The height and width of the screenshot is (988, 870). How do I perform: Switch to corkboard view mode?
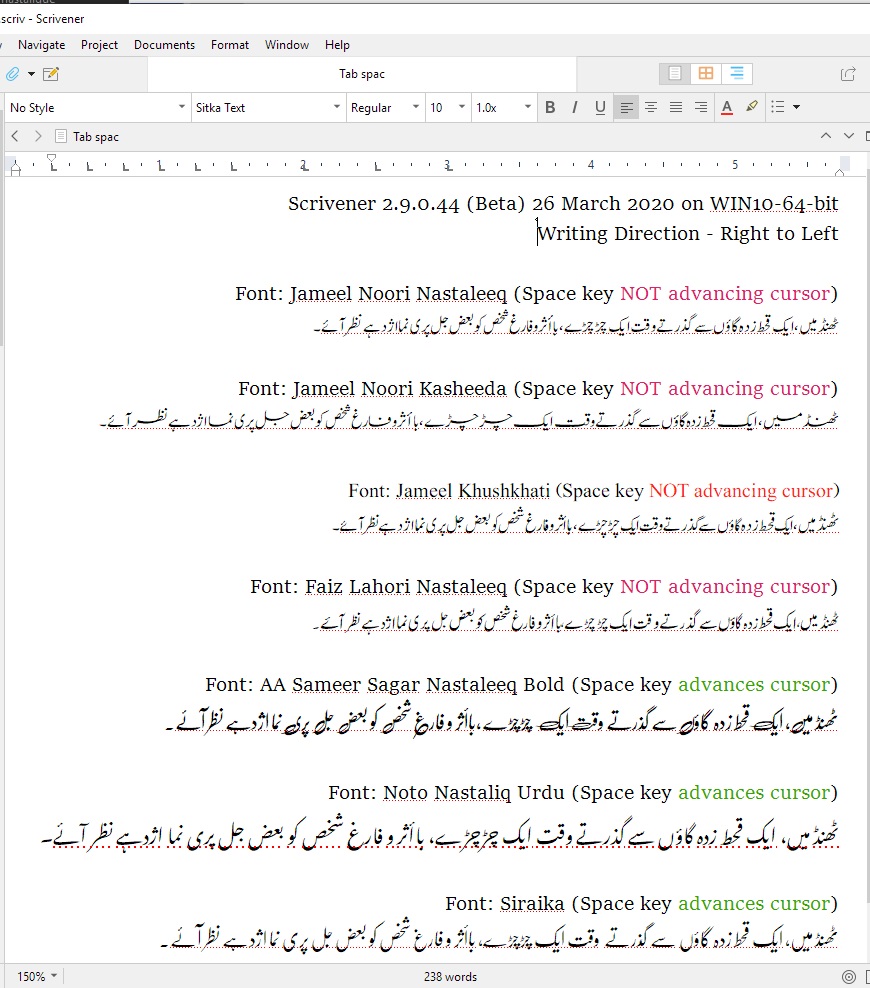point(706,74)
